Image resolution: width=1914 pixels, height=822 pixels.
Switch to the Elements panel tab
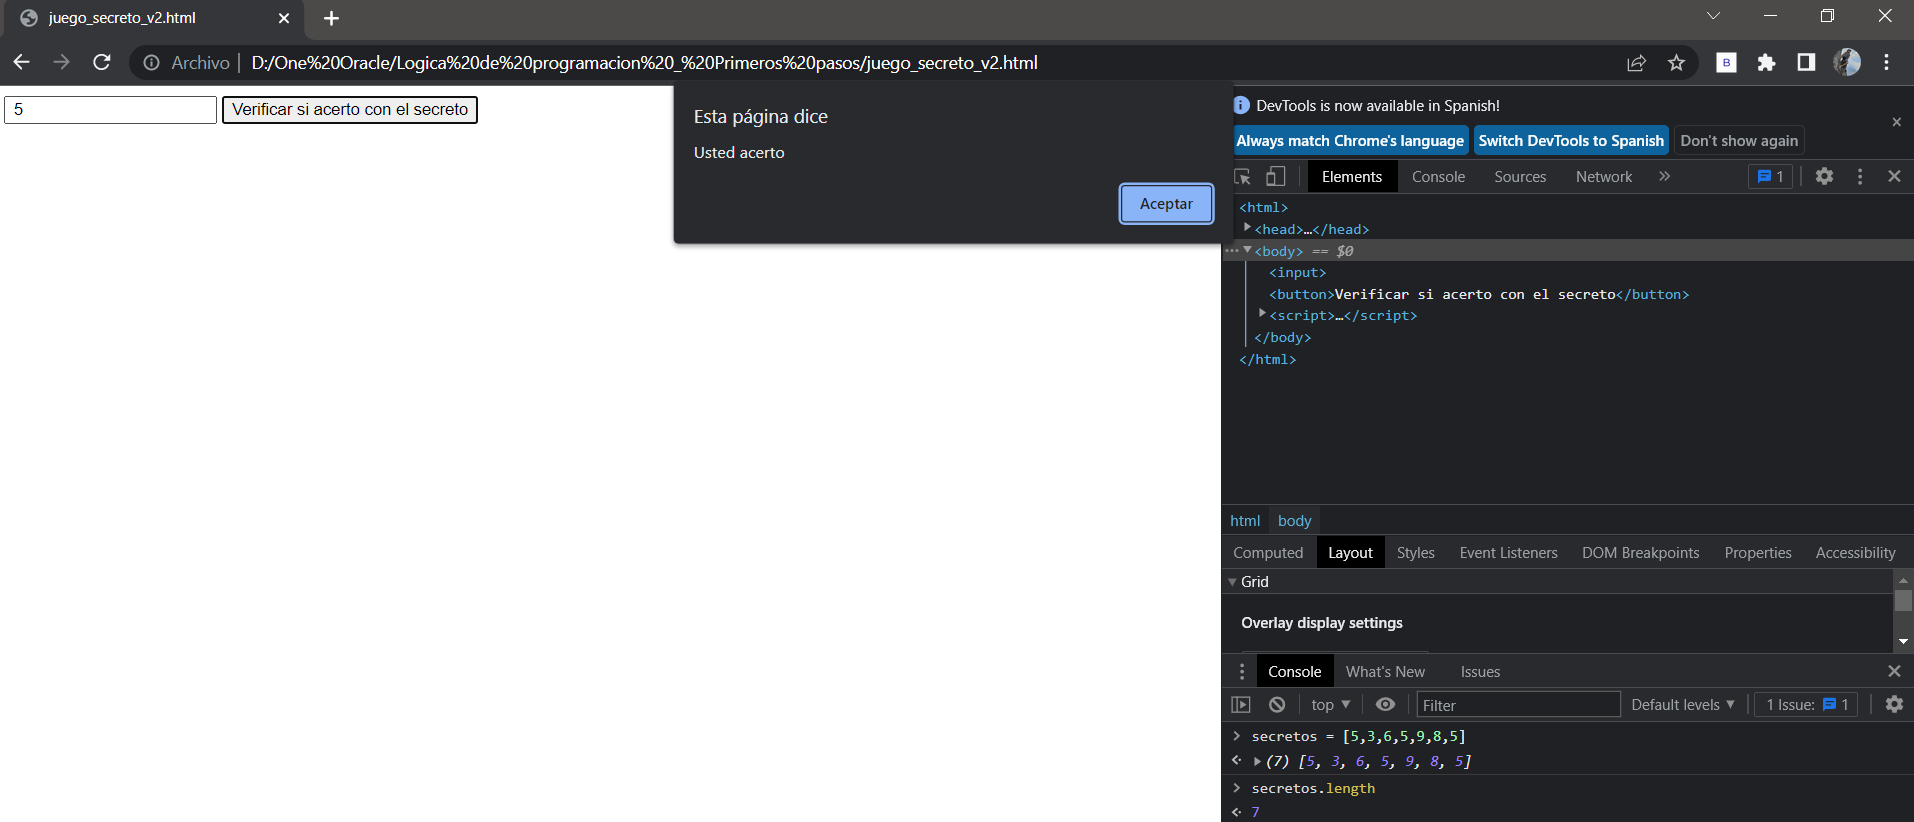(x=1352, y=176)
